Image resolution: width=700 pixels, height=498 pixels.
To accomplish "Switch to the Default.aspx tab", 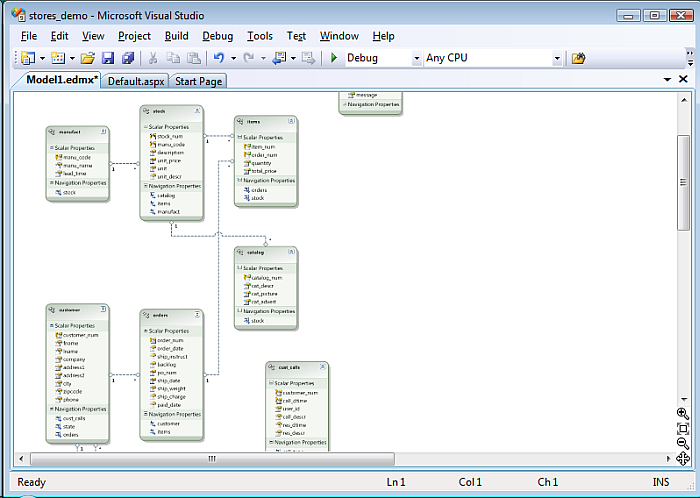I will click(x=135, y=81).
